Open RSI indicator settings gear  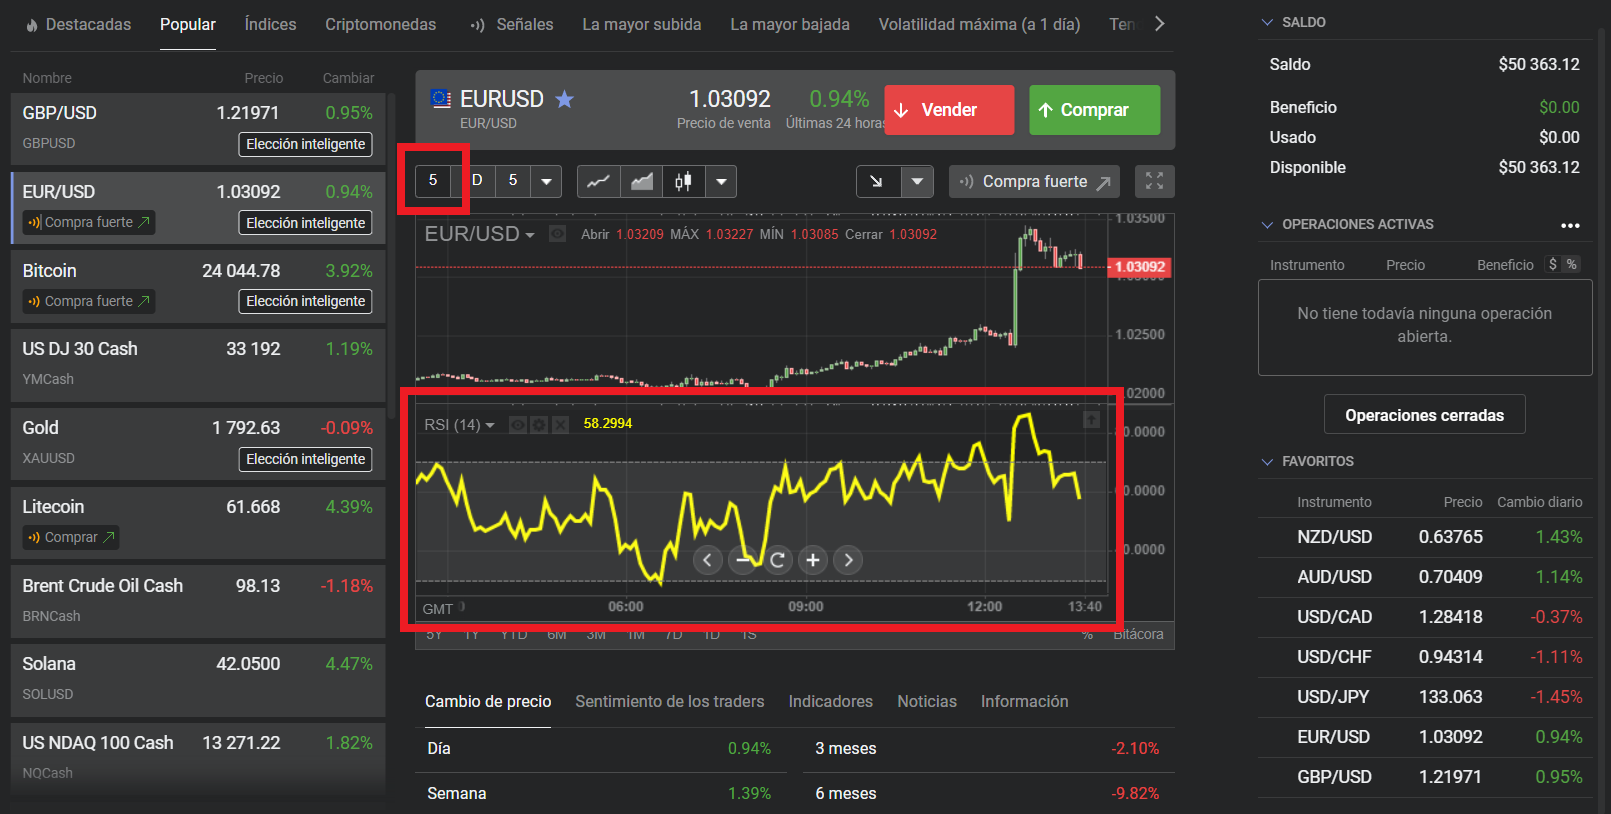click(539, 425)
